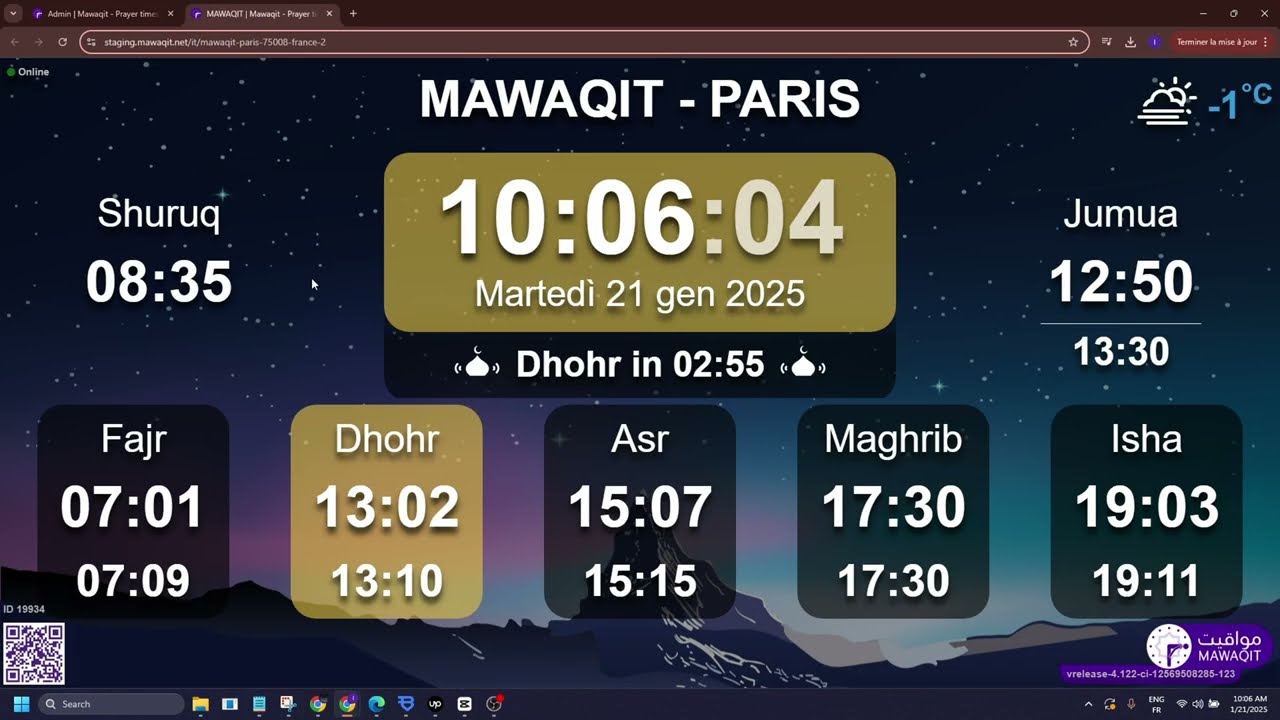Click Terminer la mise à jour button
This screenshot has height=720, width=1280.
1216,42
